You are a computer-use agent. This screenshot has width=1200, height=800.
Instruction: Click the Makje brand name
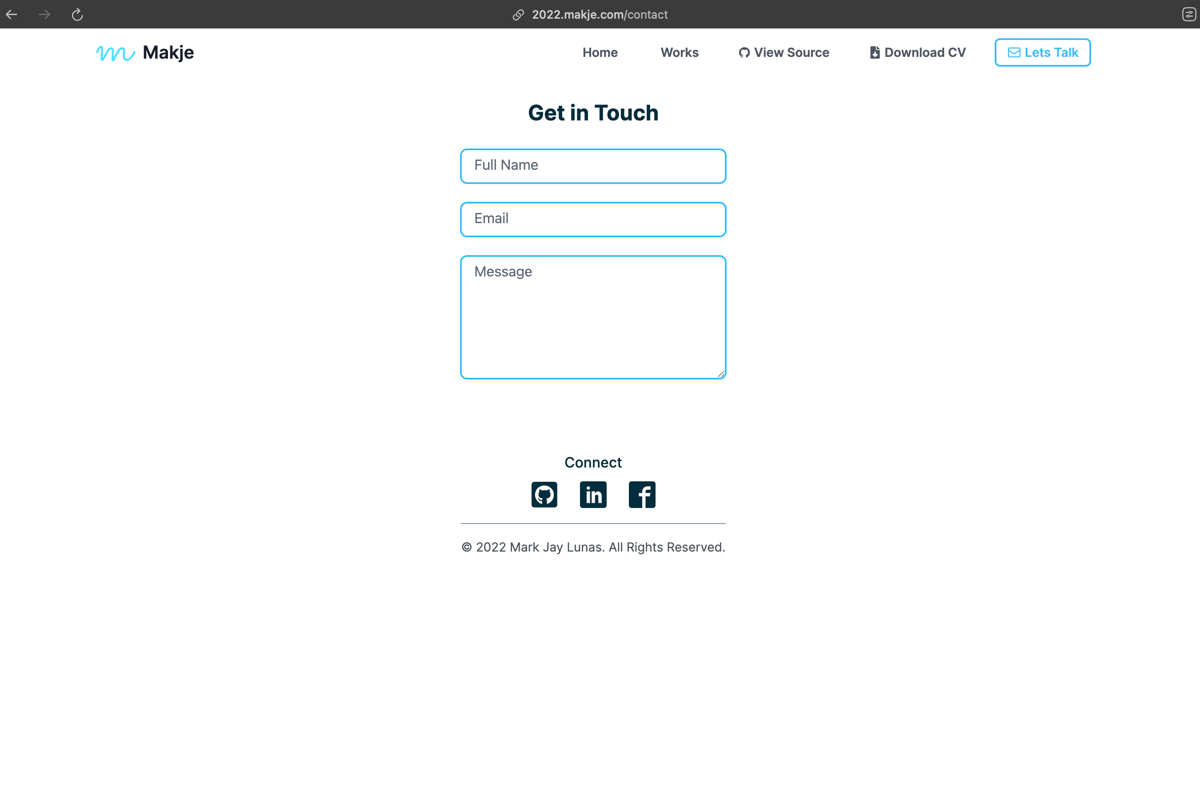pos(168,52)
